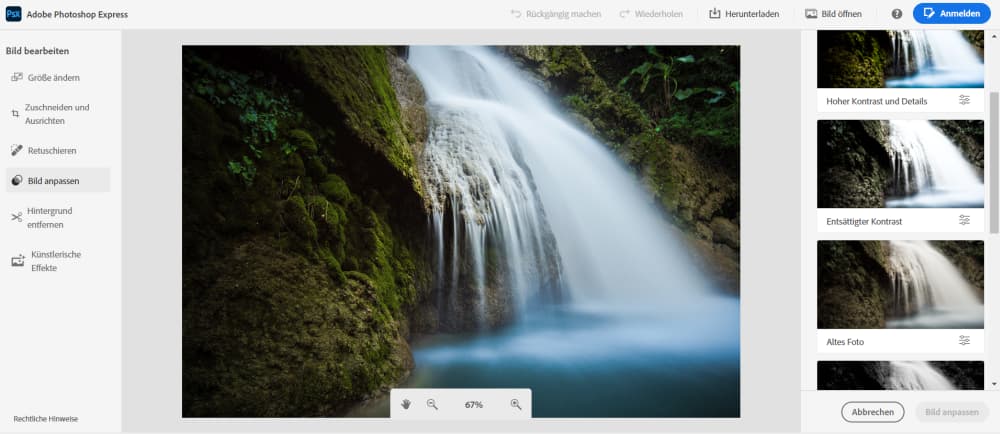The image size is (1000, 434).
Task: Click the Bild bearbeiten heading
Action: [x=38, y=51]
